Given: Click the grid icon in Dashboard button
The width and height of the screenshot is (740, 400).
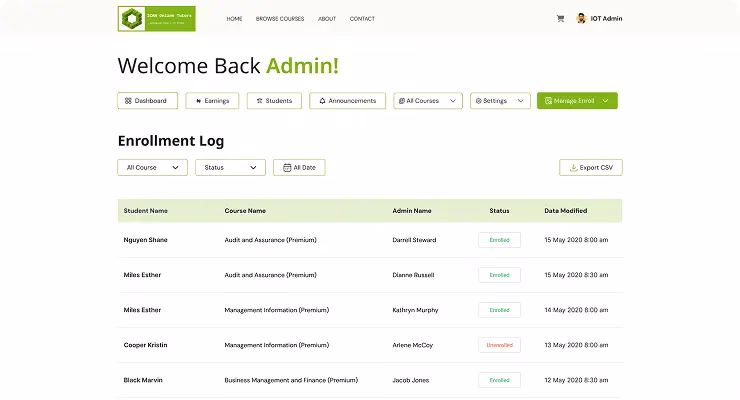Looking at the screenshot, I should [128, 101].
